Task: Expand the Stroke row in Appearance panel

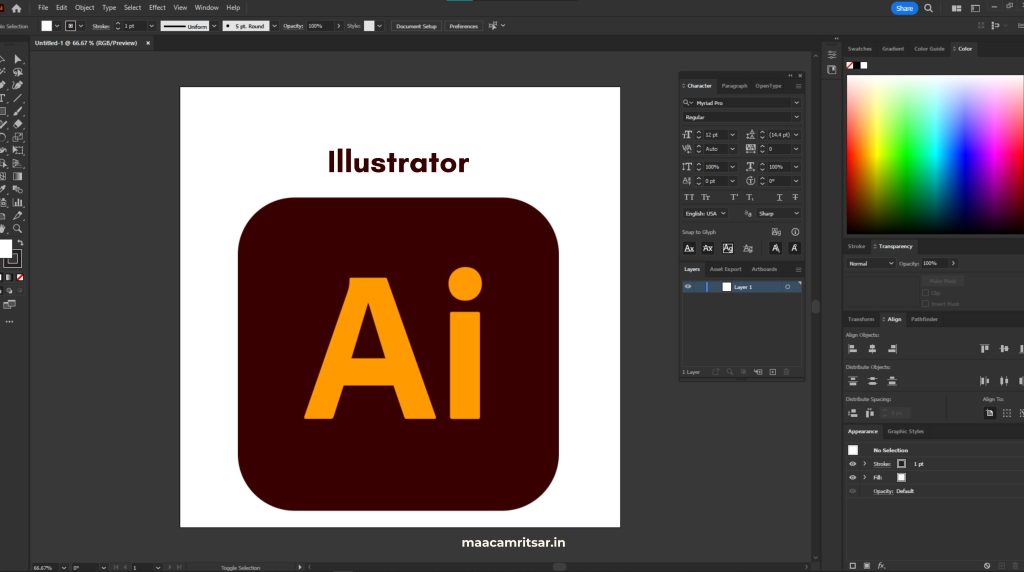Action: 865,464
